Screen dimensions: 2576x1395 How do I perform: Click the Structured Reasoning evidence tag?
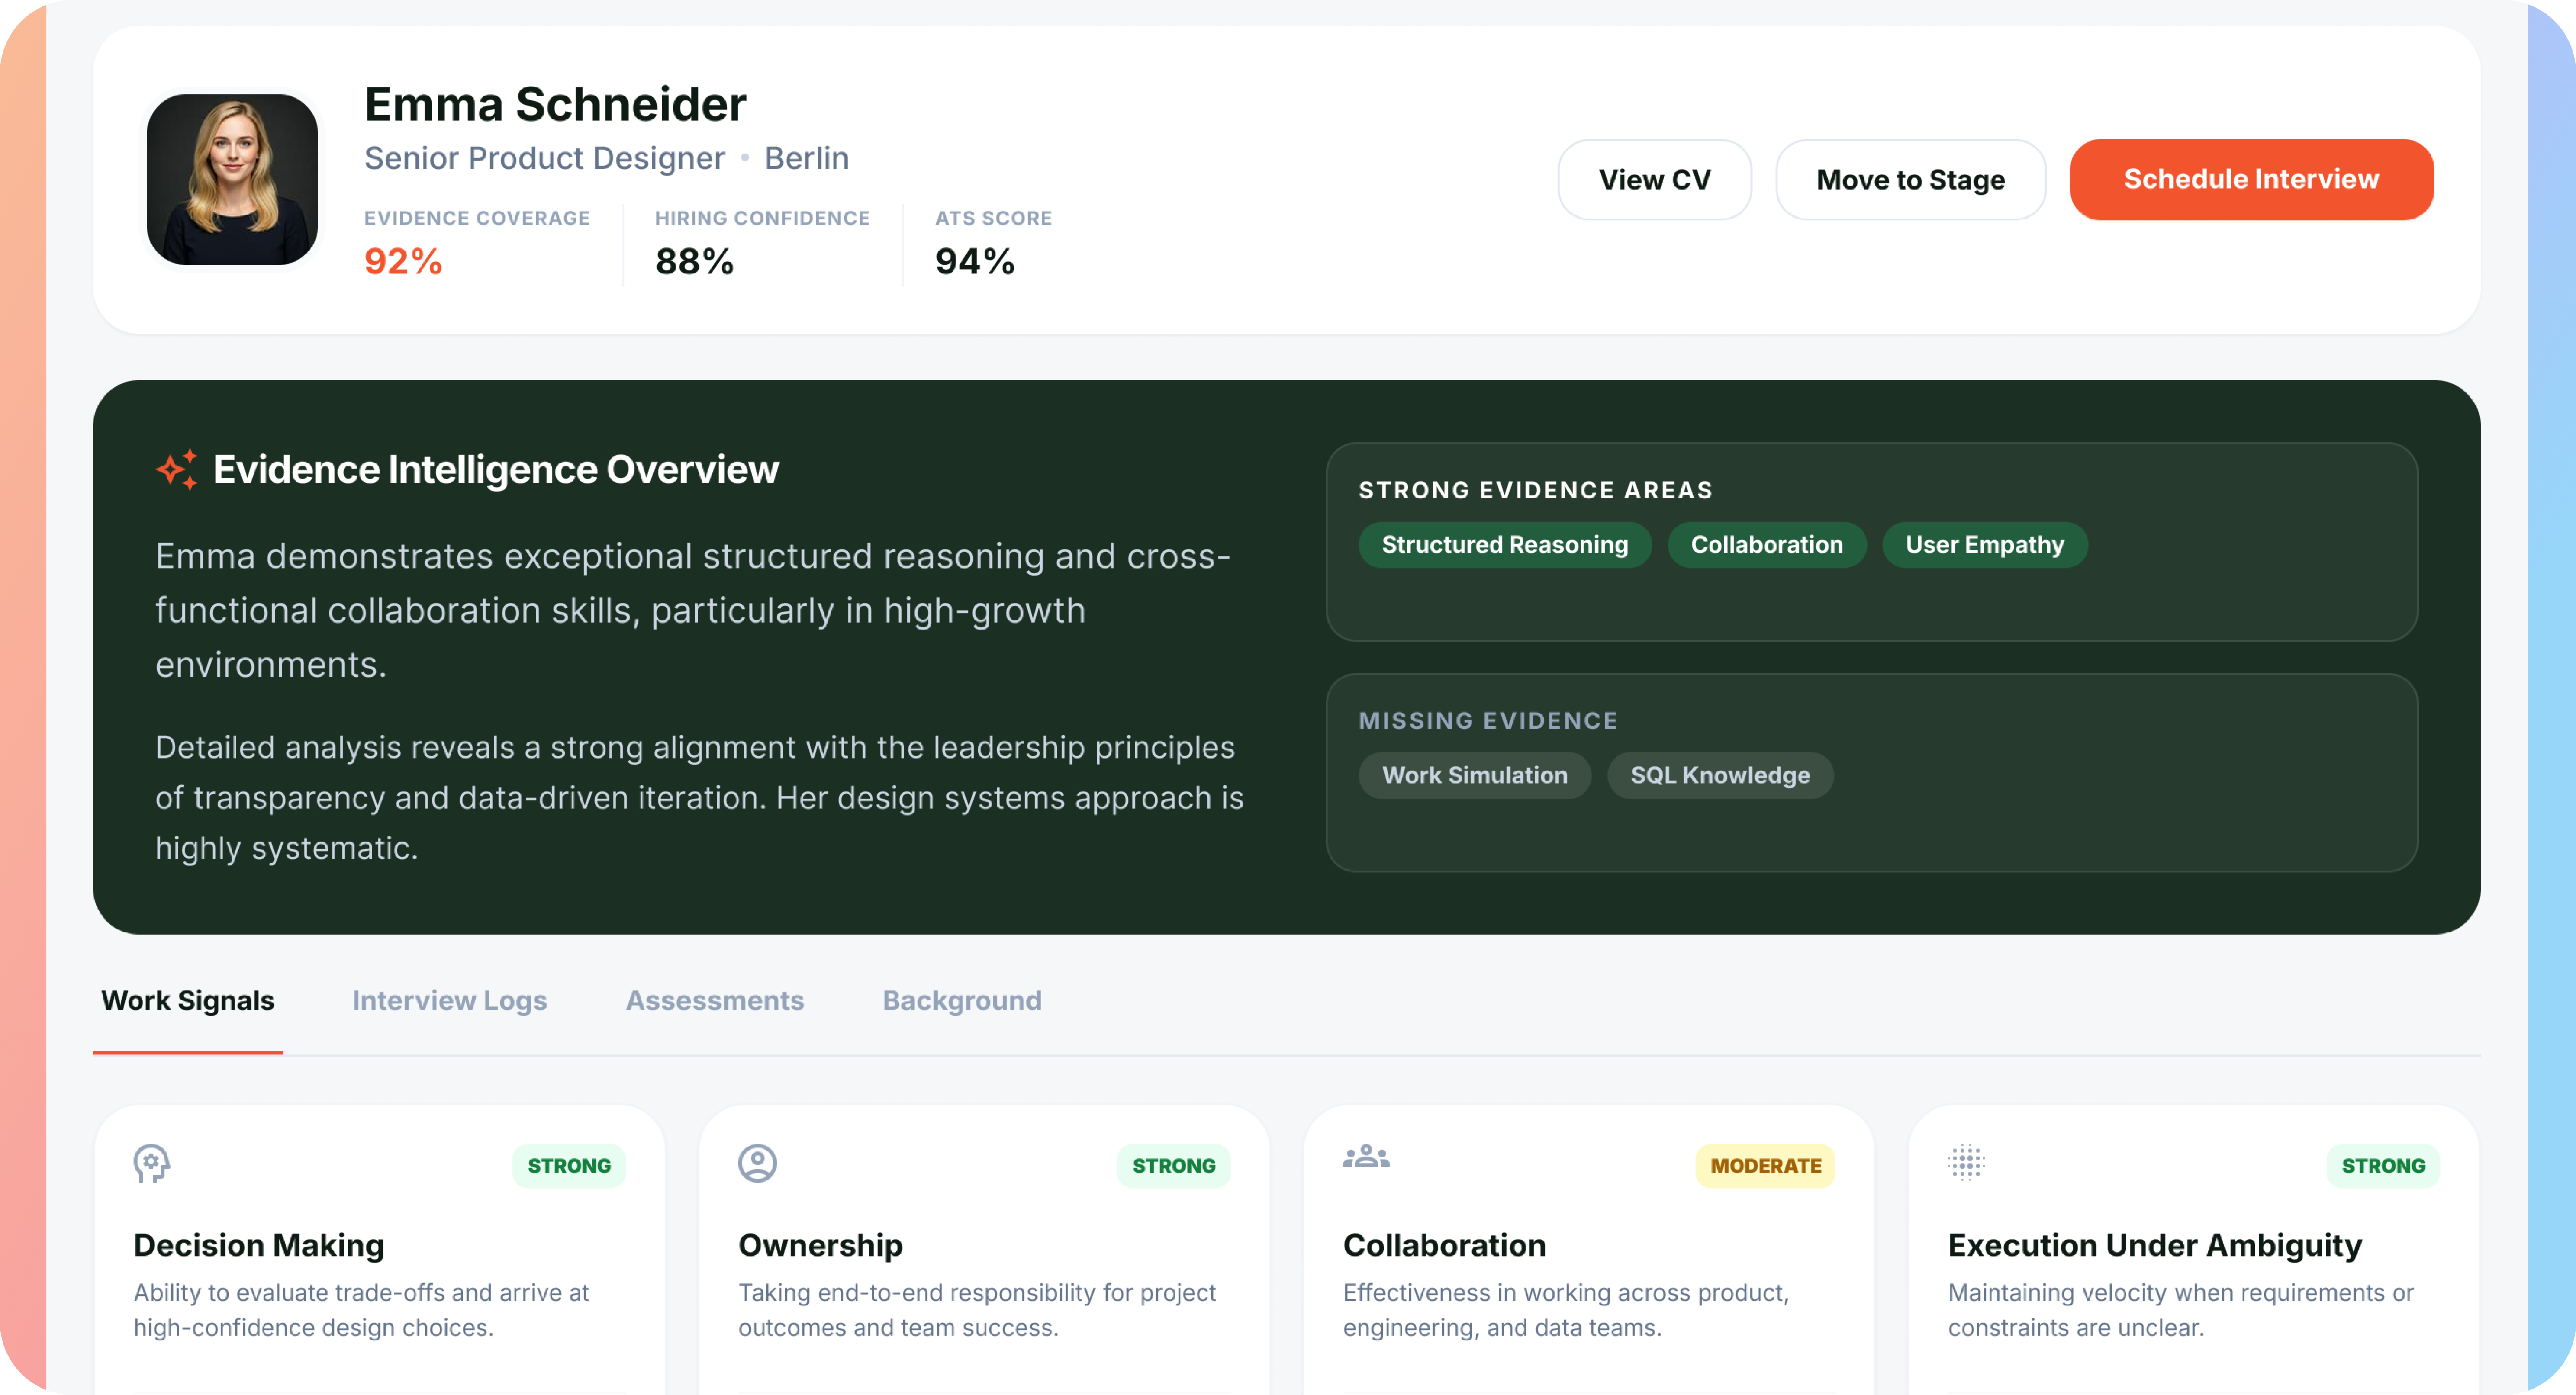(x=1504, y=545)
